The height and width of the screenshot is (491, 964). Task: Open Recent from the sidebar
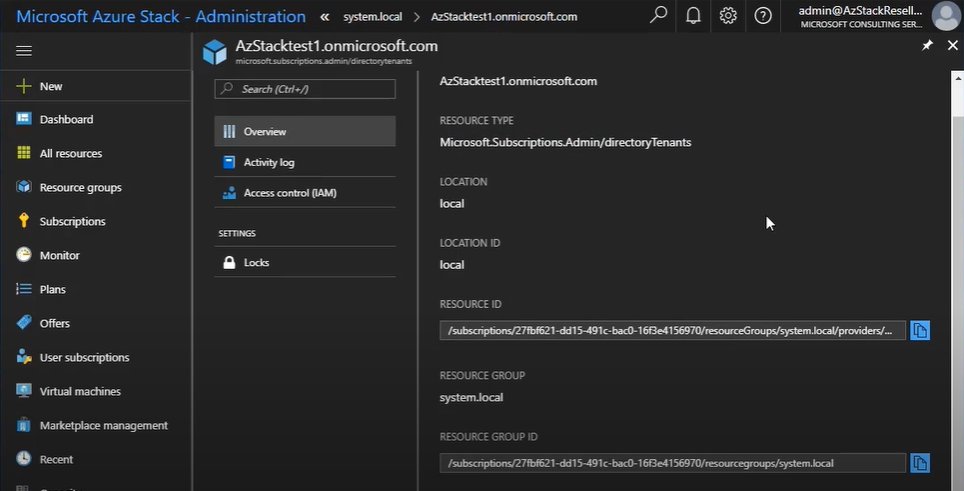tap(57, 459)
